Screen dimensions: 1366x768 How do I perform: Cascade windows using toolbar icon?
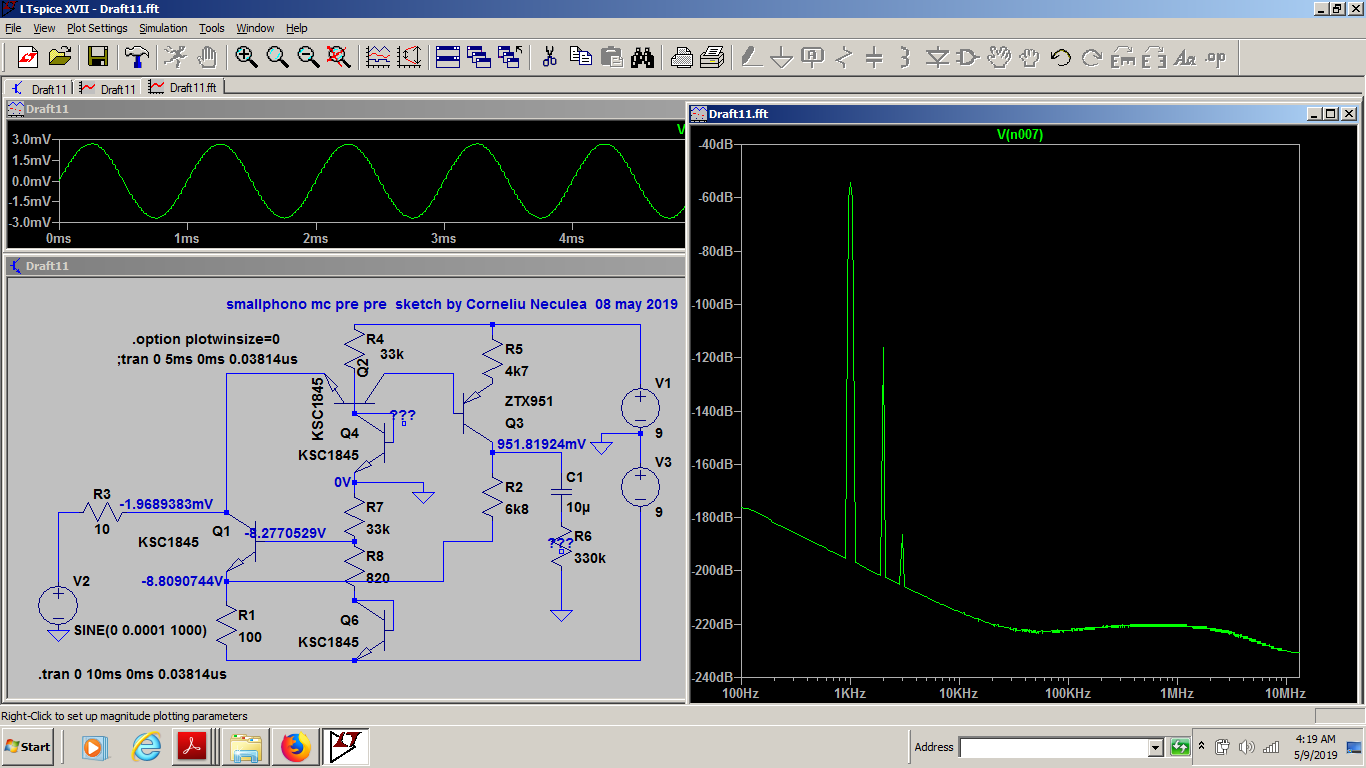coord(478,57)
